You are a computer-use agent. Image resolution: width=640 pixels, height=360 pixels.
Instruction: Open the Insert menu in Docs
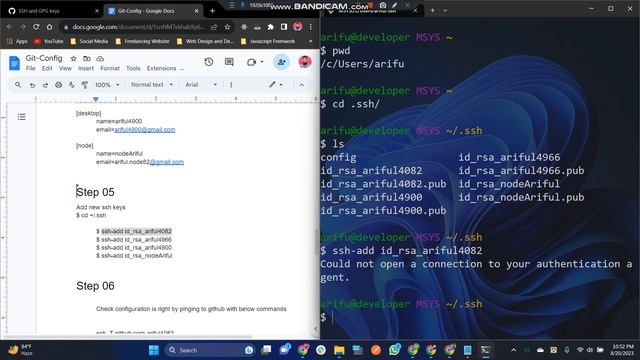(86, 69)
